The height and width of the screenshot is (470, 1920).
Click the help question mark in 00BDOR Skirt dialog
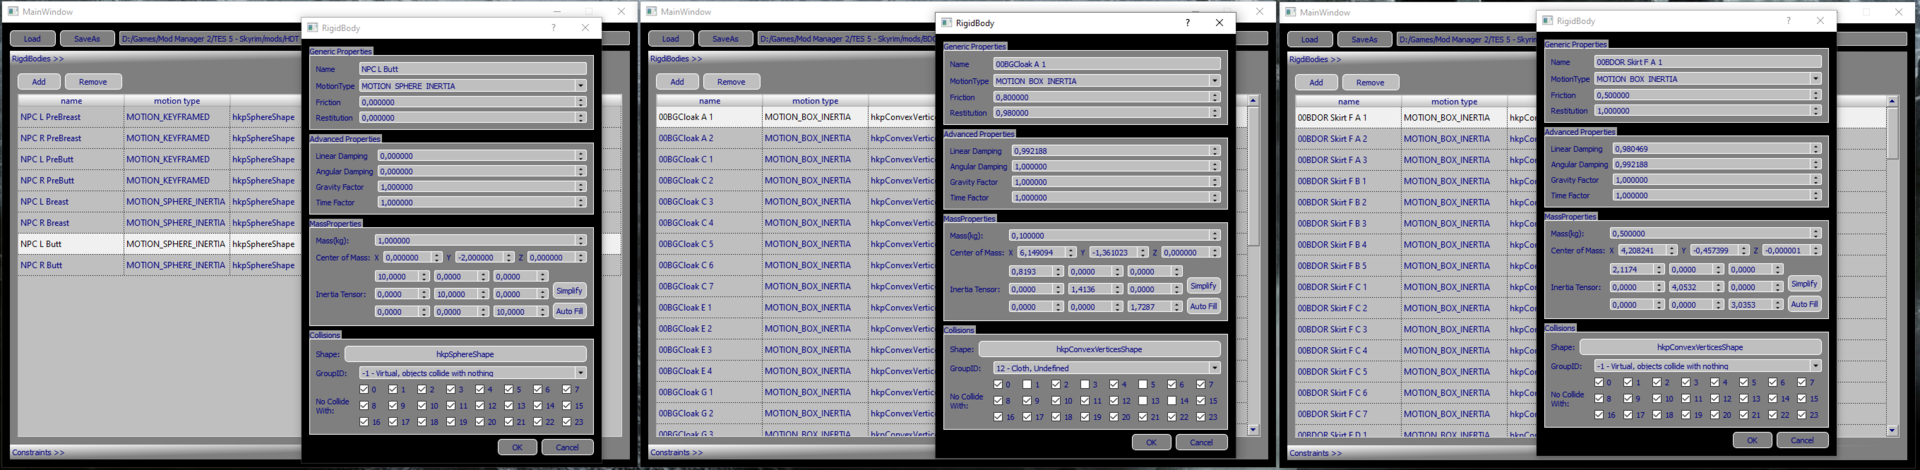[x=1789, y=20]
